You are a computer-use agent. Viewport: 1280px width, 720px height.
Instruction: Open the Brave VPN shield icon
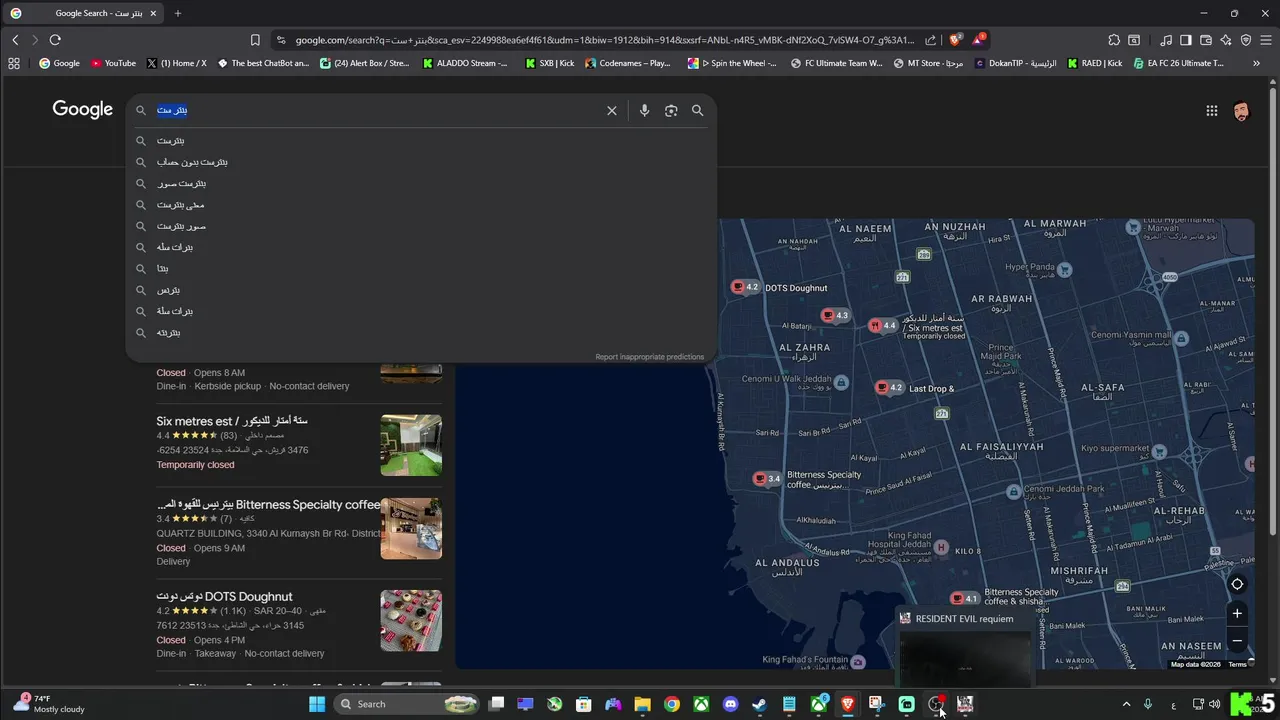[x=1246, y=40]
